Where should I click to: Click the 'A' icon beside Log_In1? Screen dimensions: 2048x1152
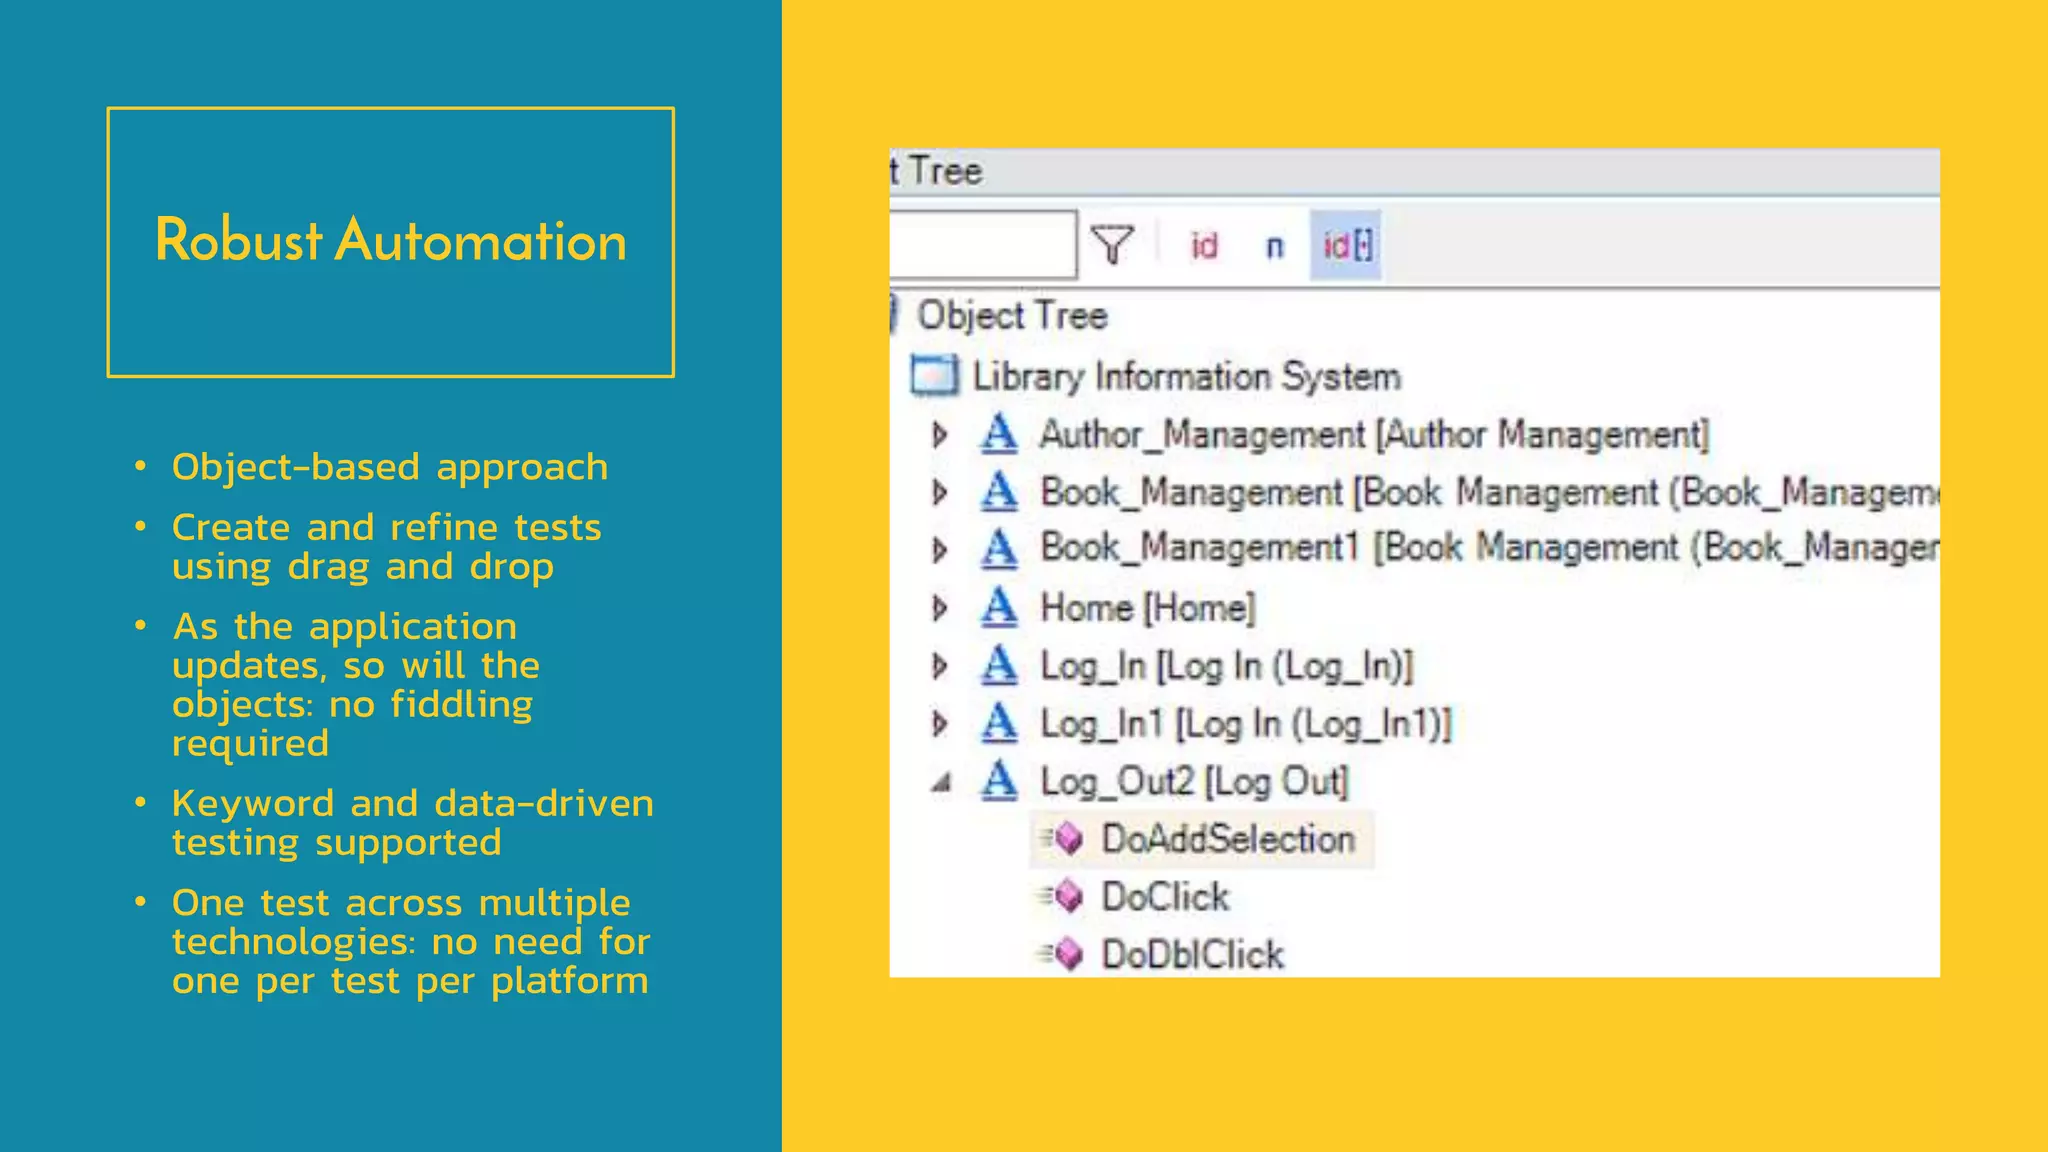998,722
